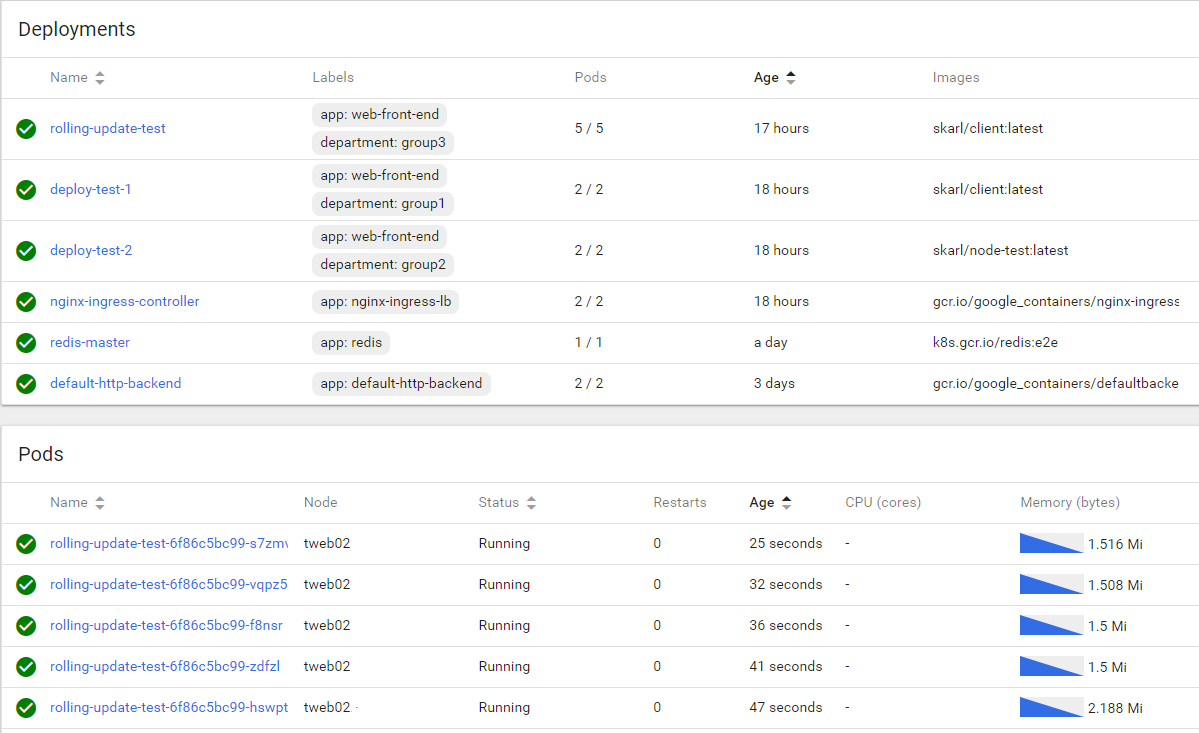
Task: Click the 'a day' age value
Action: (x=770, y=342)
